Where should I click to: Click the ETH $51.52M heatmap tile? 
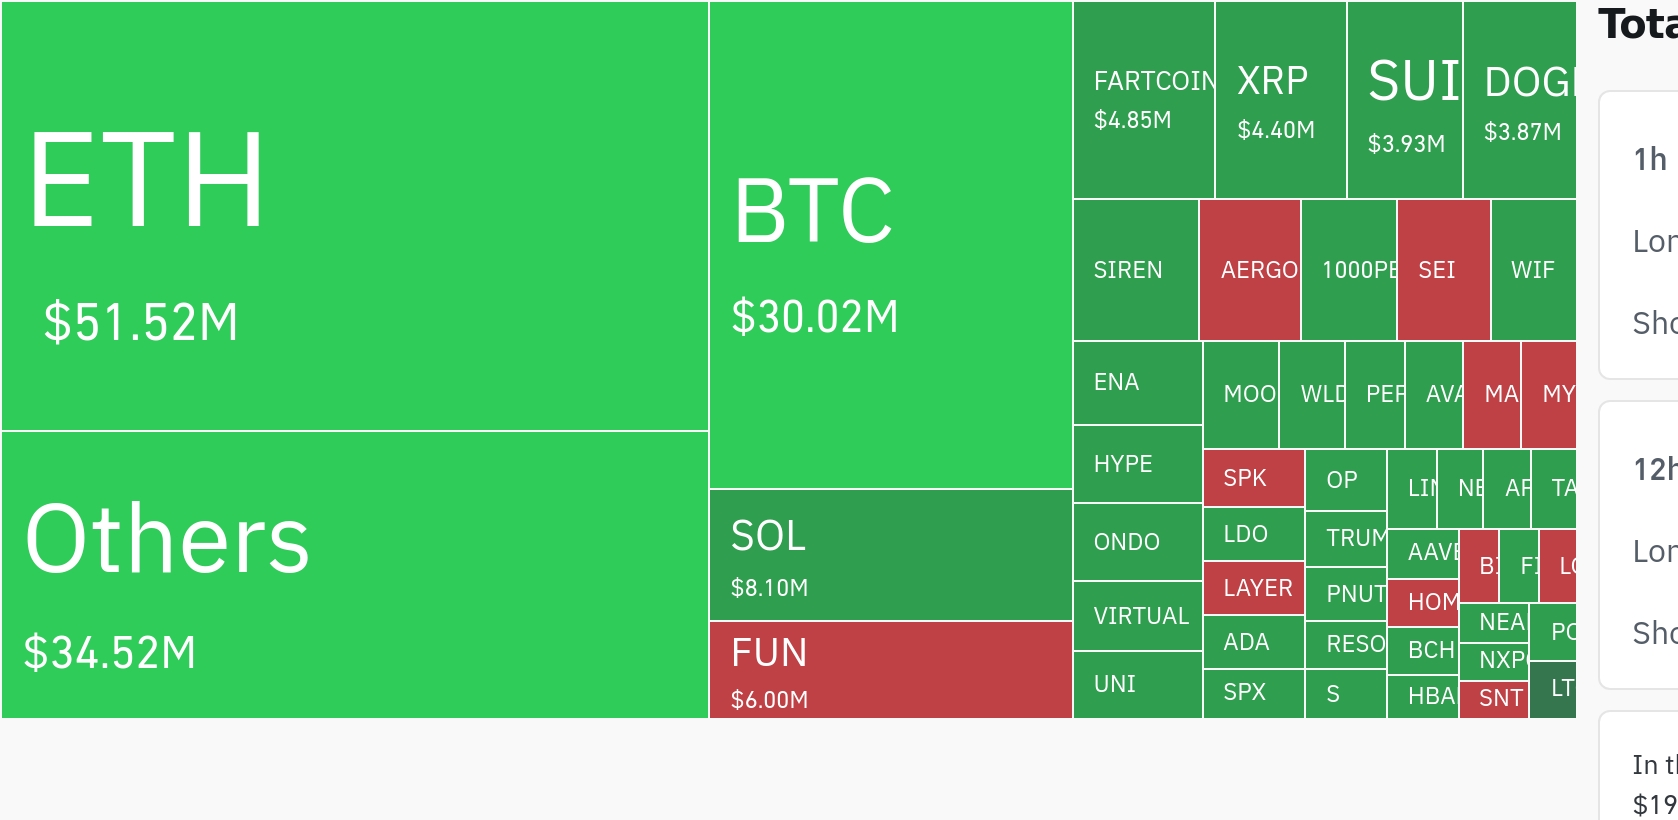355,216
